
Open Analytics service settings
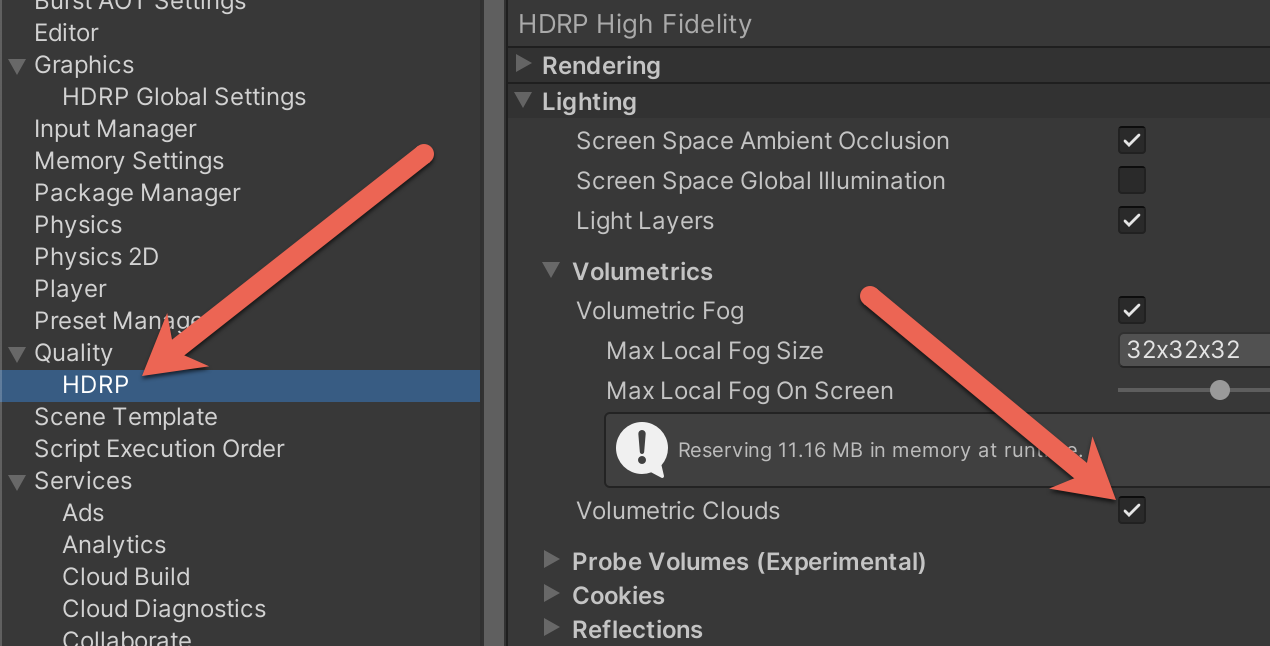tap(114, 545)
